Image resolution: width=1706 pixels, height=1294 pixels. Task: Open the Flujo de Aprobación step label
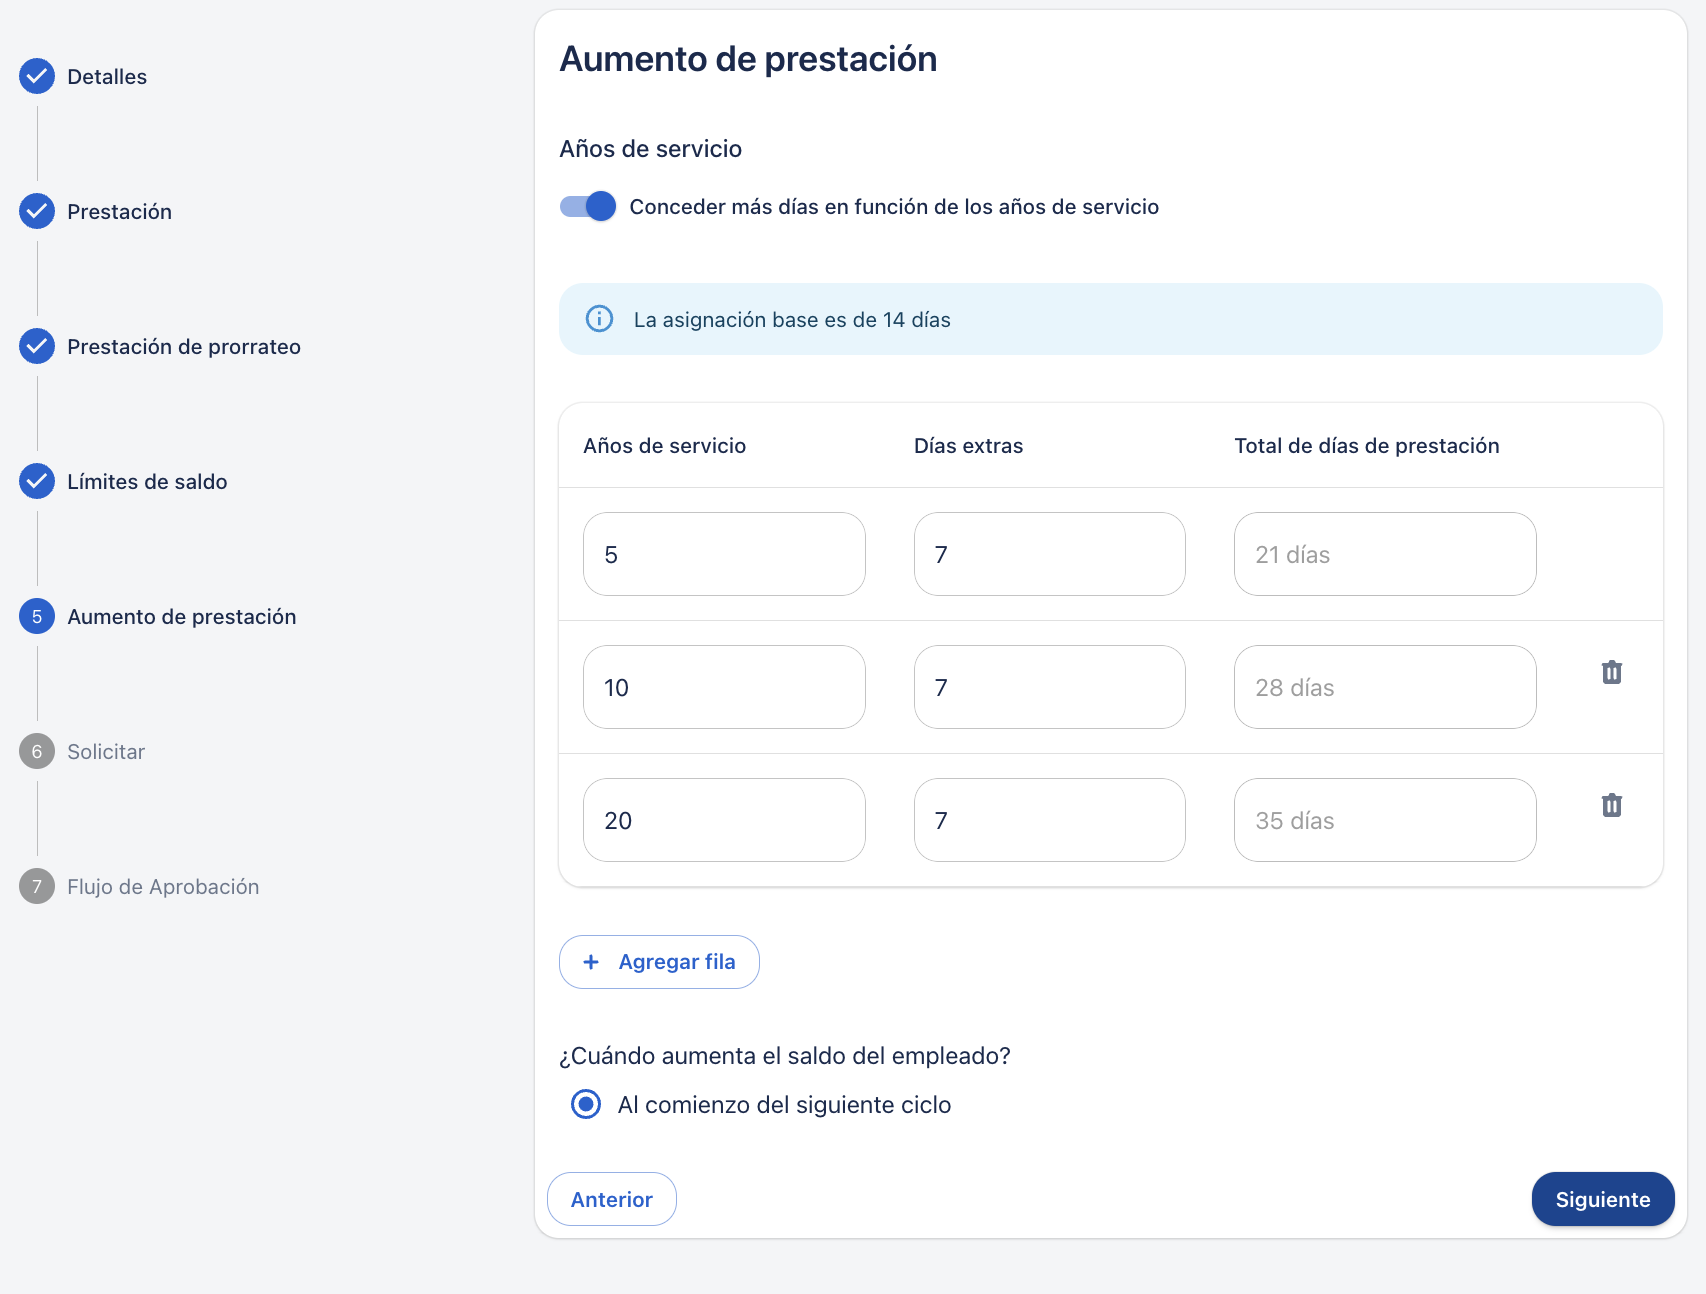(163, 886)
